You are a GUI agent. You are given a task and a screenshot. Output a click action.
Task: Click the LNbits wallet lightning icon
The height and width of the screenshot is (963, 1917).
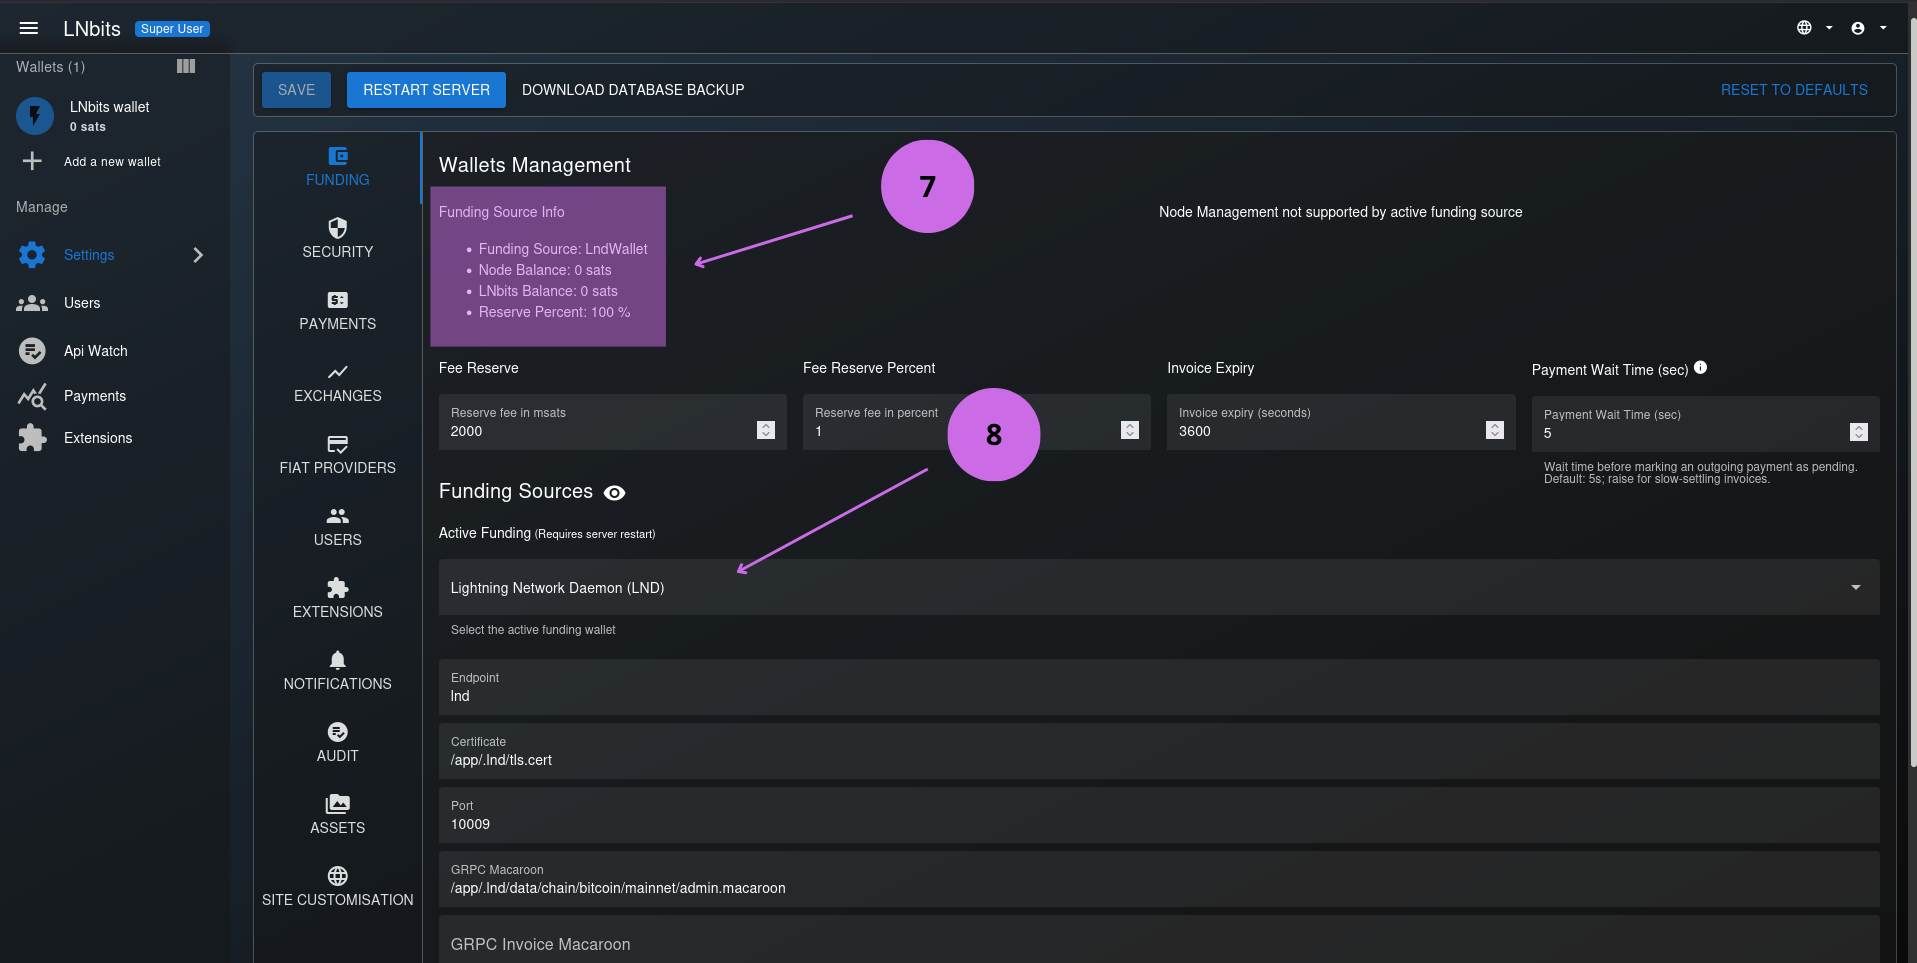tap(34, 115)
